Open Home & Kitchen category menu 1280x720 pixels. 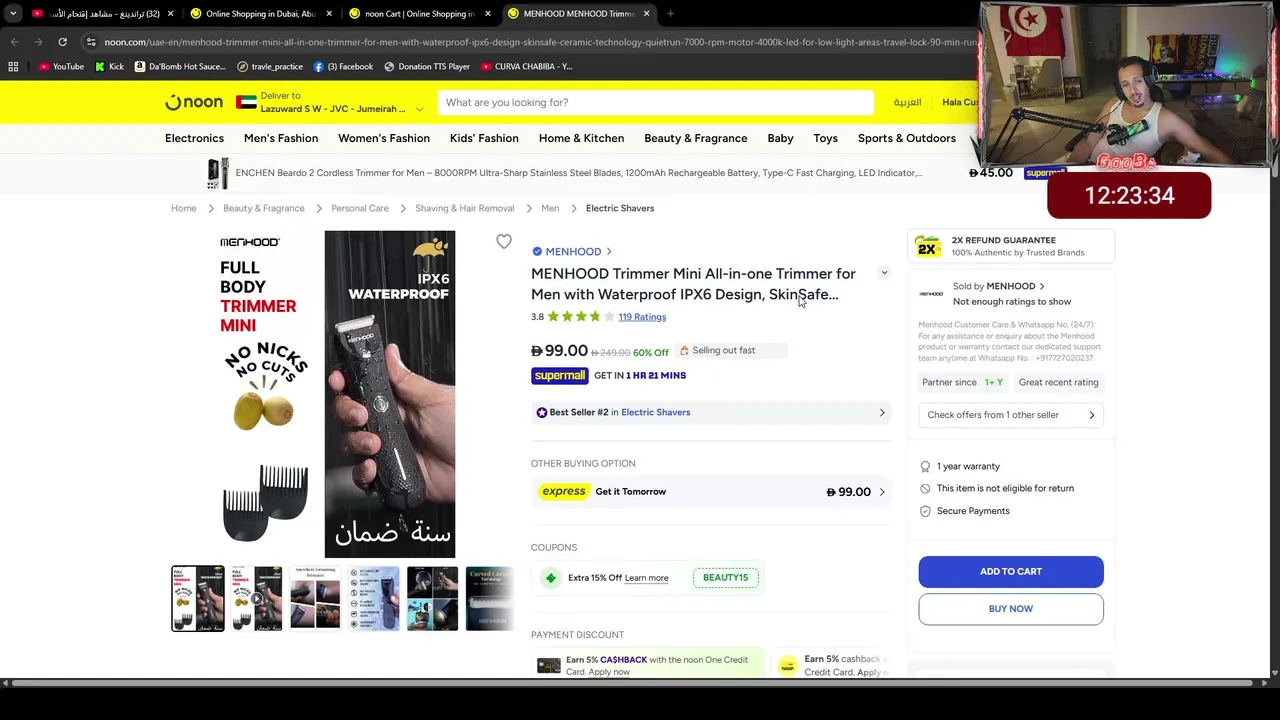[x=581, y=138]
